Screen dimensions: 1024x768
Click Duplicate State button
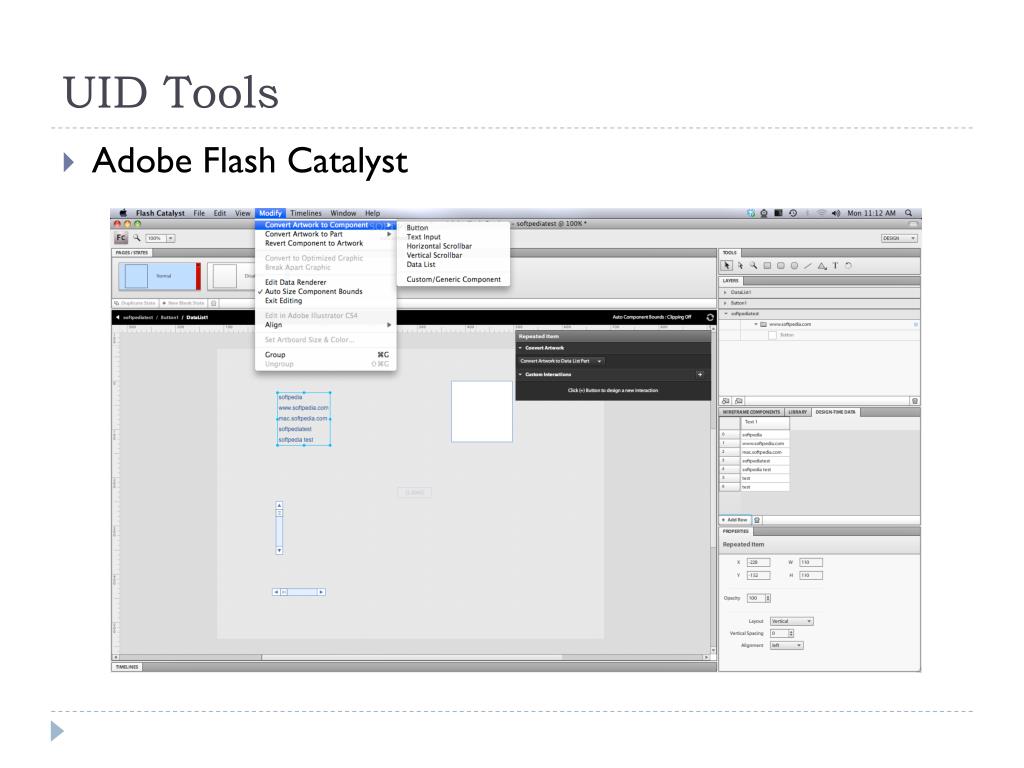[135, 303]
